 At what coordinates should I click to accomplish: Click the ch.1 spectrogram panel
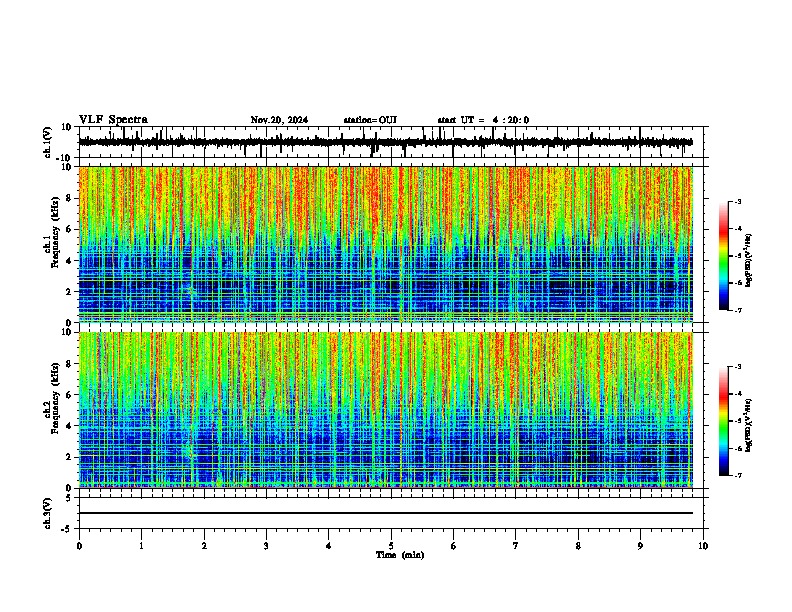tap(385, 244)
